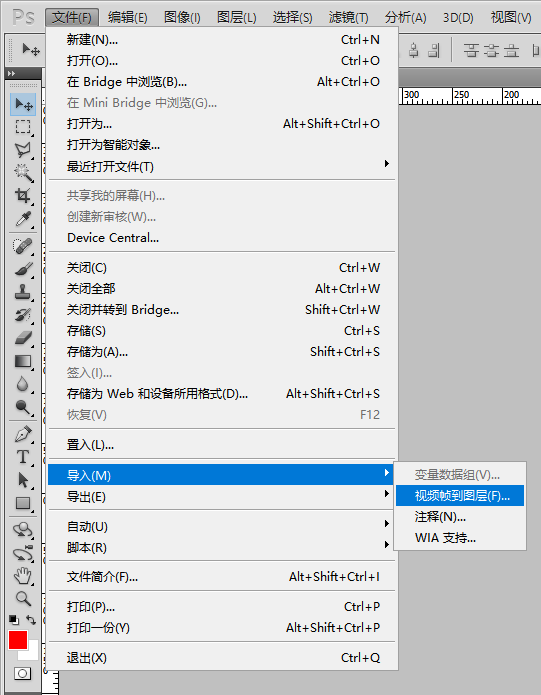Screen dimensions: 541x695
Task: Select the Polygonal Lasso tool
Action: (23, 150)
